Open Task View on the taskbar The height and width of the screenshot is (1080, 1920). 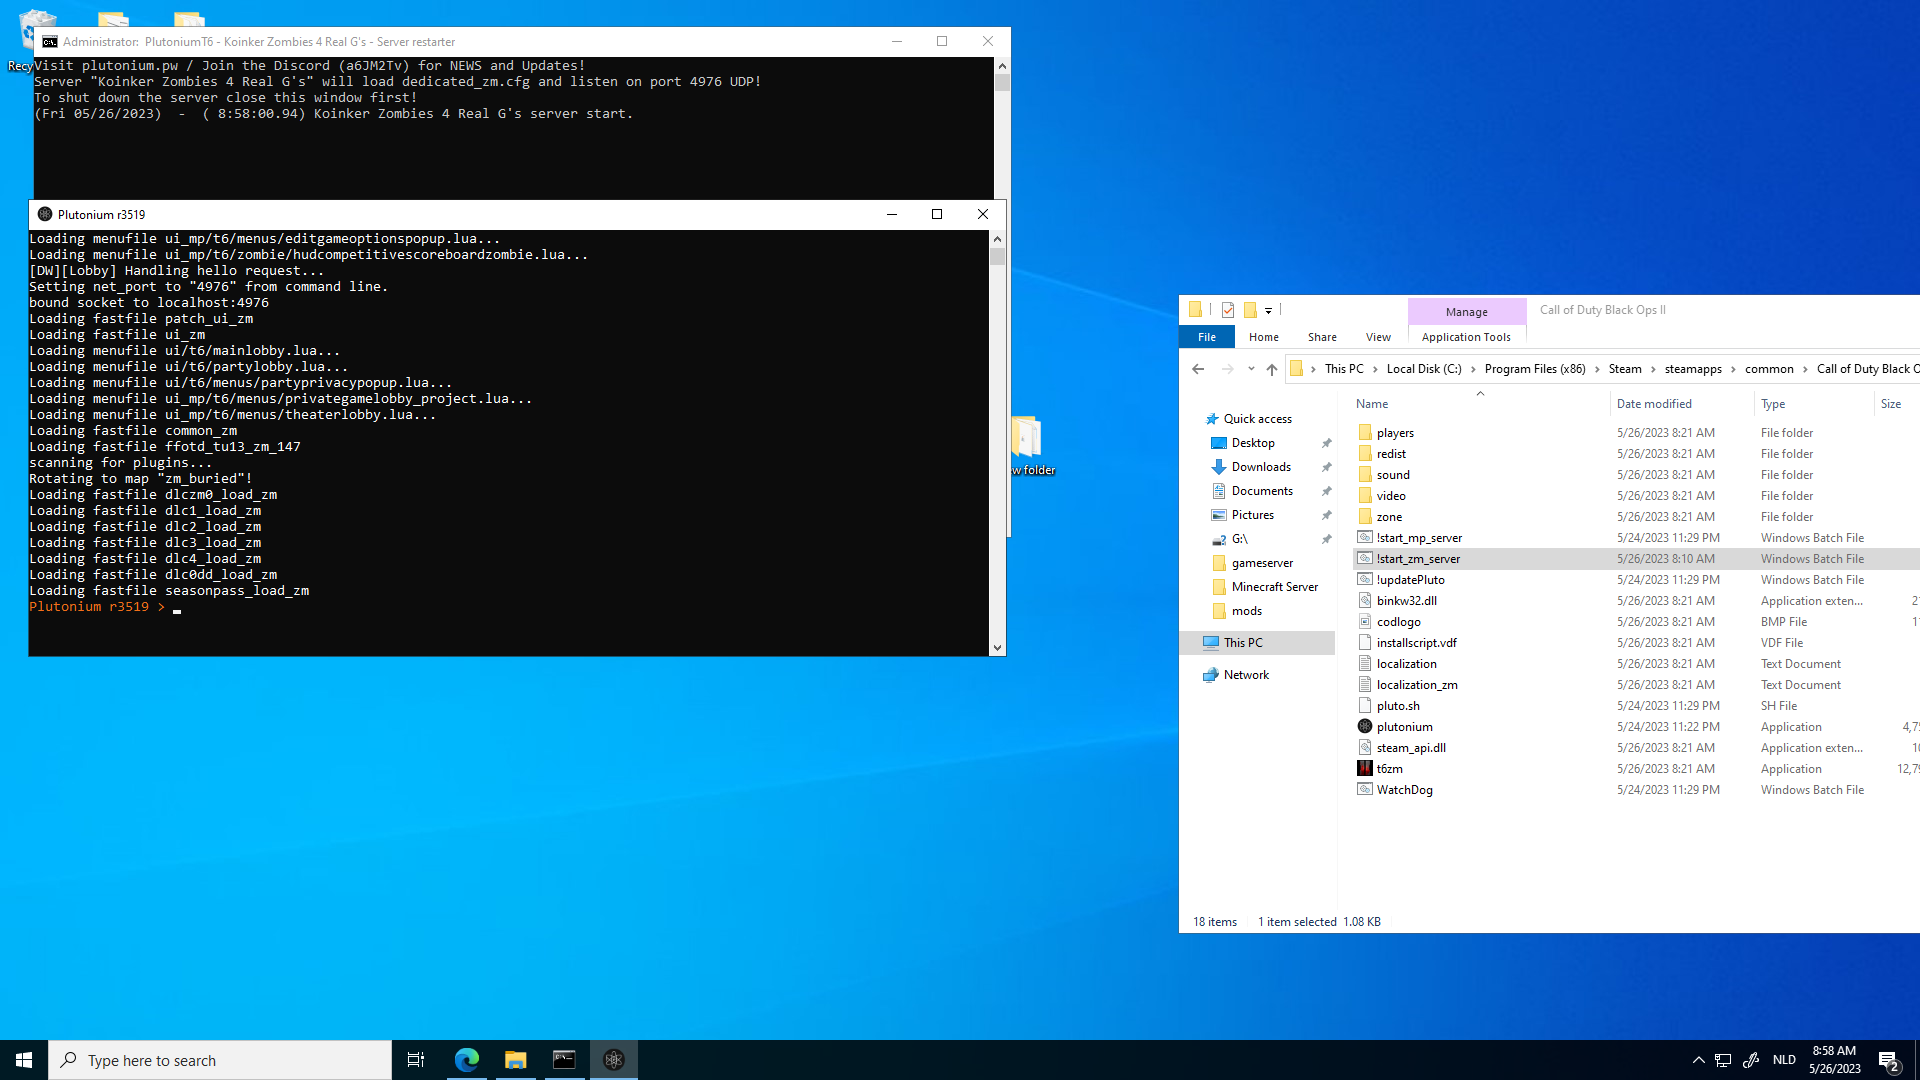[416, 1060]
